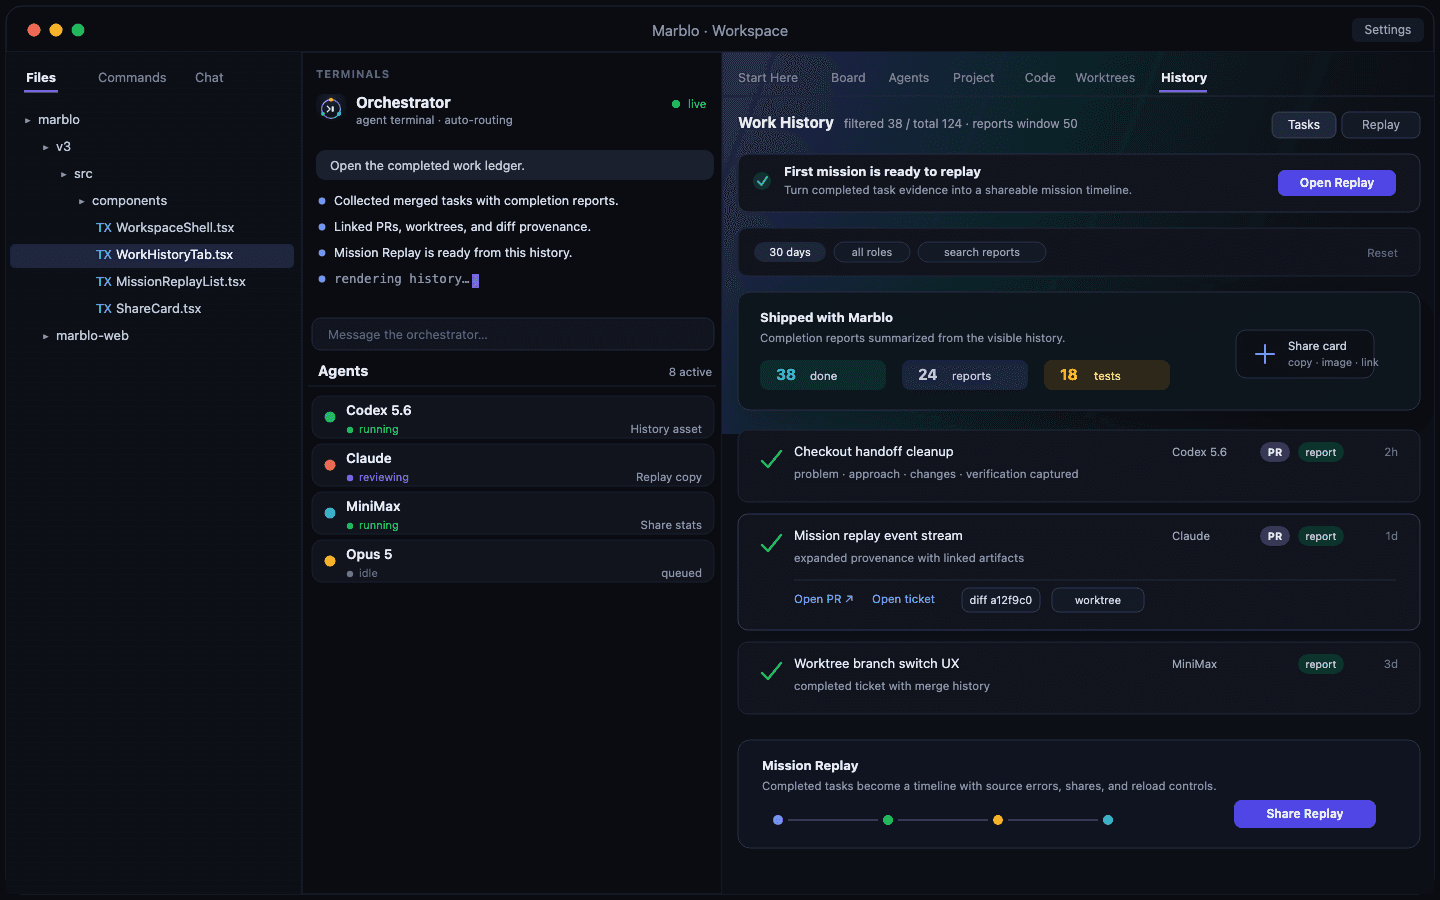Click the PR badge on Checkout handoff cleanup
Screen dimensions: 1440x900
1275,452
